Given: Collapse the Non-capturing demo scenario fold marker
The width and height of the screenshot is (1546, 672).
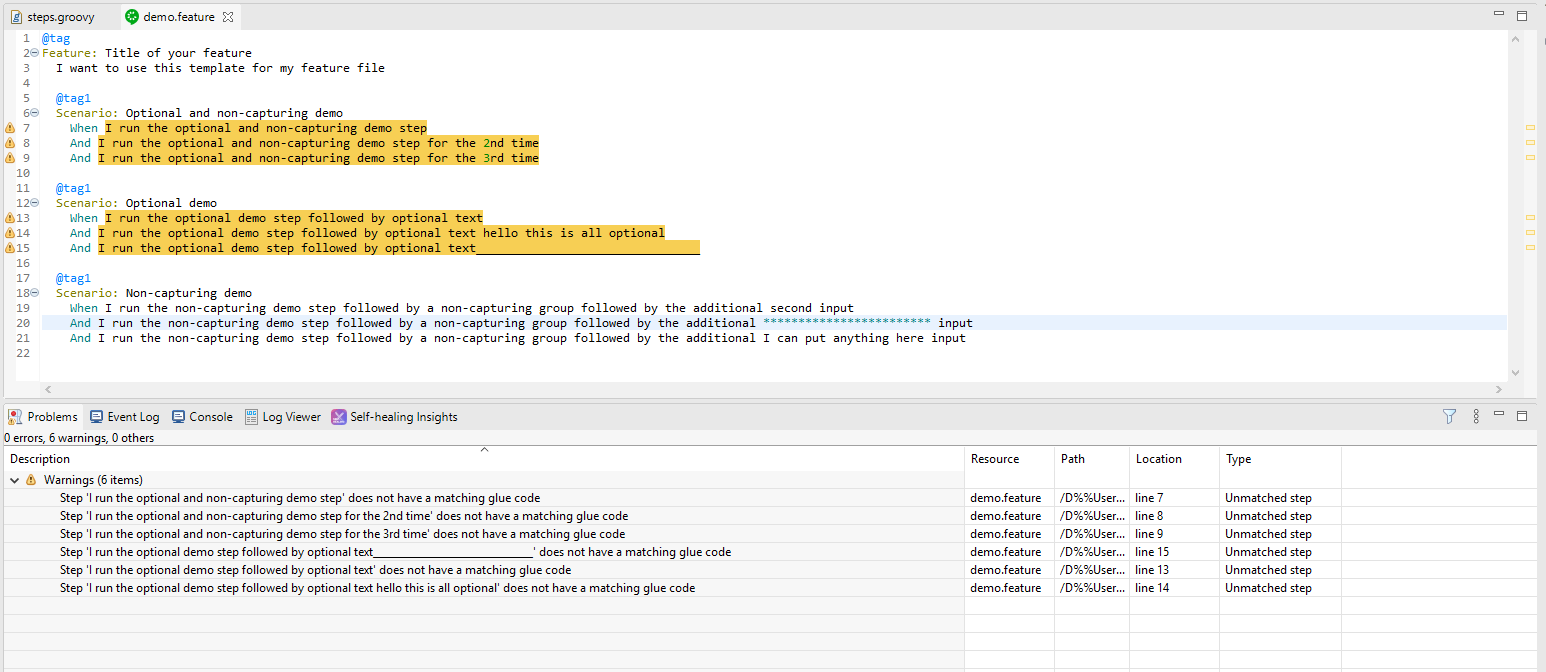Looking at the screenshot, I should coord(33,292).
